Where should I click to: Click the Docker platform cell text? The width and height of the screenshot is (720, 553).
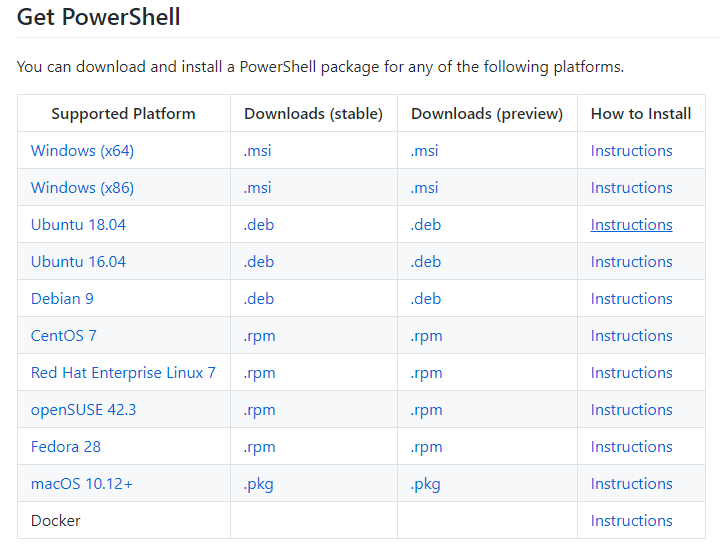[x=56, y=520]
